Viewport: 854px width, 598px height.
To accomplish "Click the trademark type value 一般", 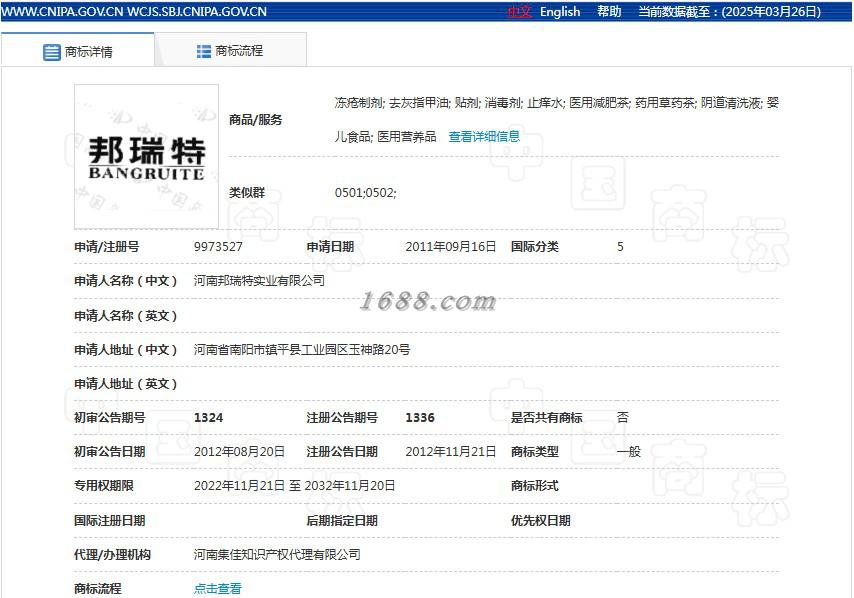I will [629, 452].
